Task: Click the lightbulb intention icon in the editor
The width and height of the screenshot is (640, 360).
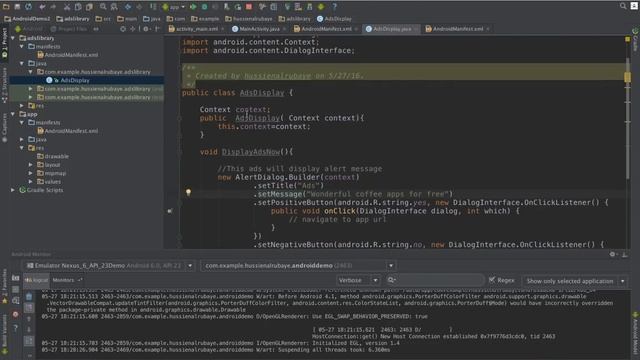Action: [188, 192]
